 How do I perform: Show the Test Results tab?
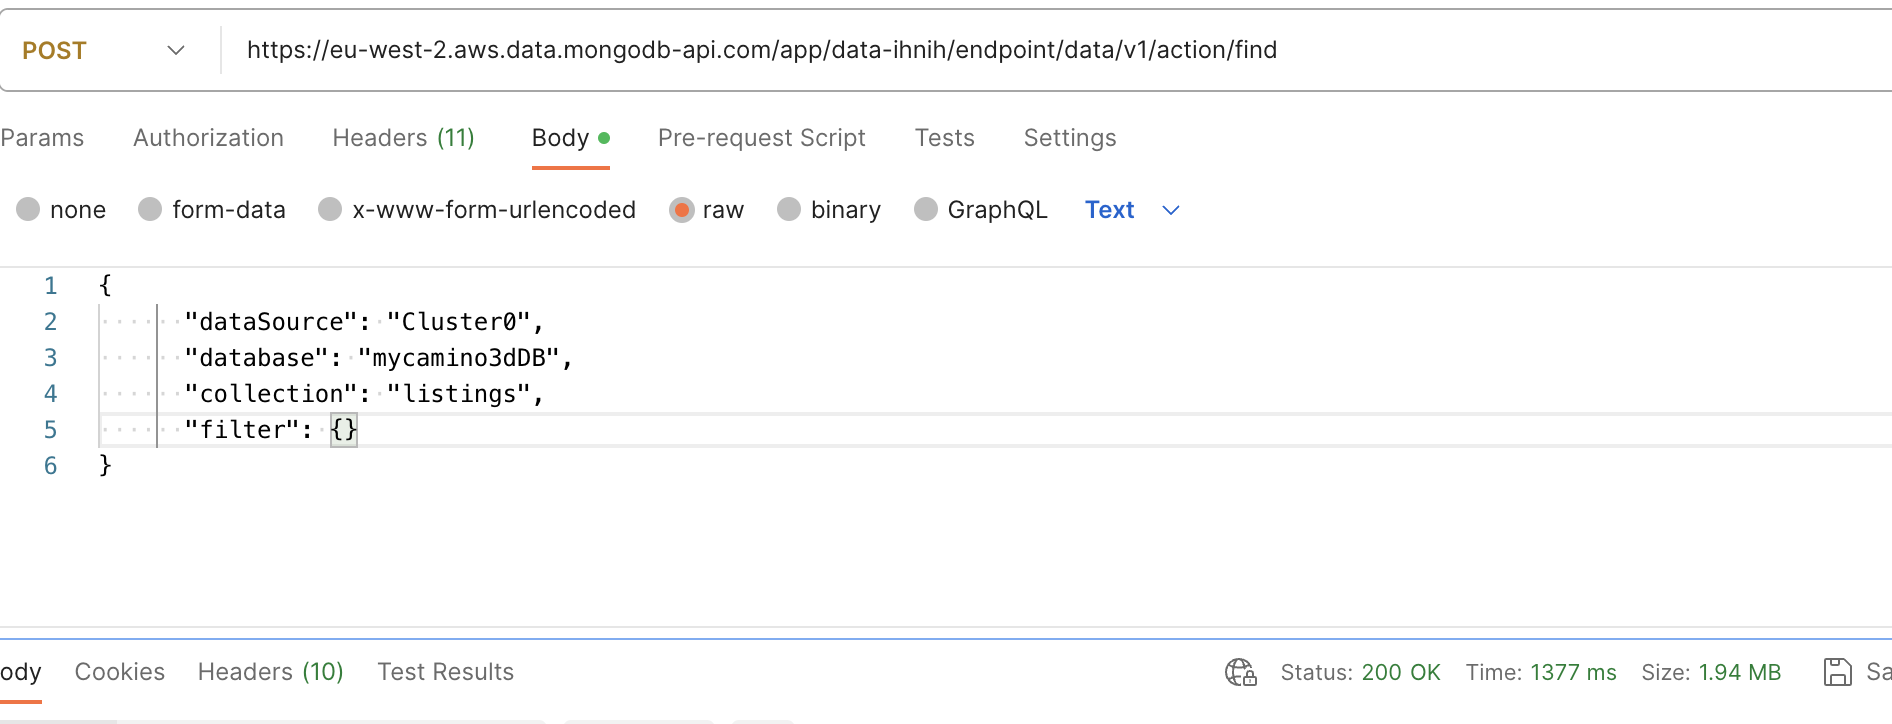click(x=445, y=672)
